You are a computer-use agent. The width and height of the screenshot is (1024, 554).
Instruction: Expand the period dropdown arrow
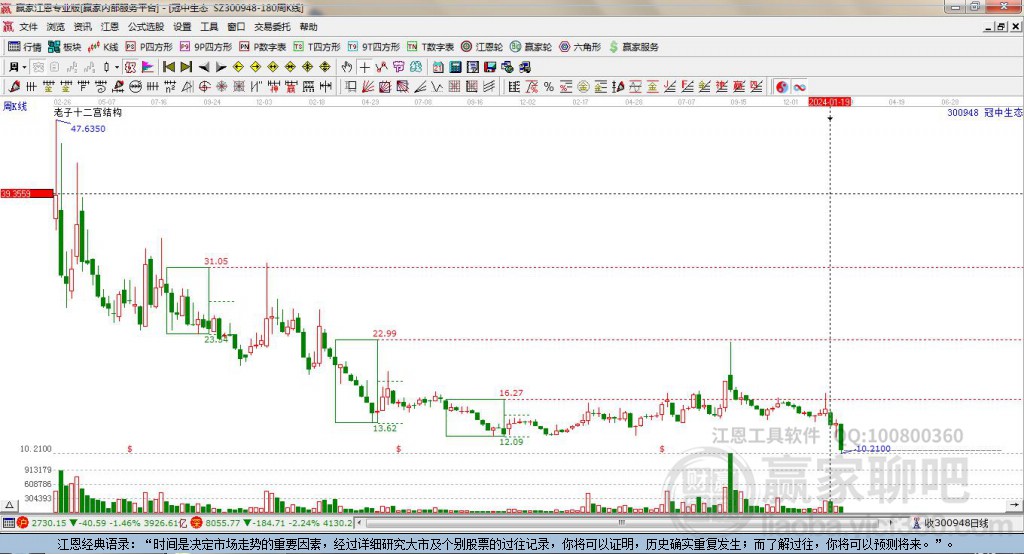click(x=24, y=67)
